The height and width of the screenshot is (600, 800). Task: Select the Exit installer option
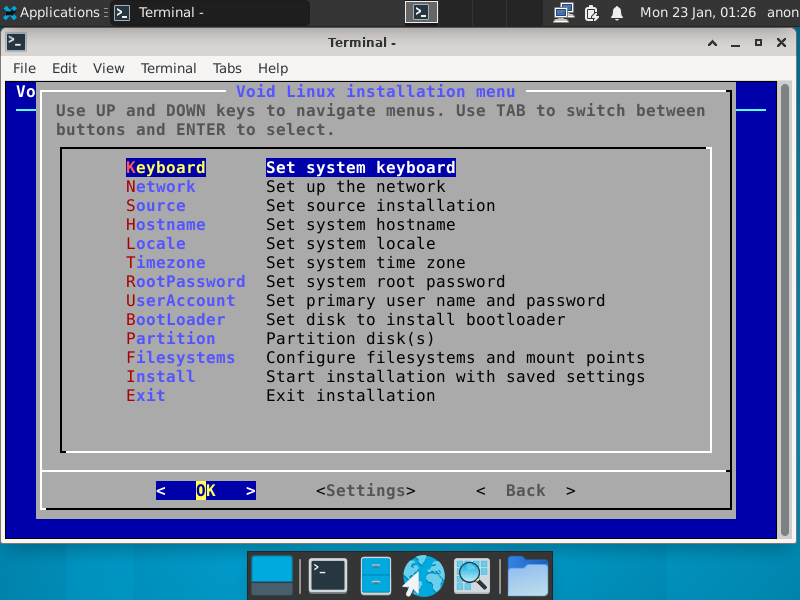[x=146, y=395]
